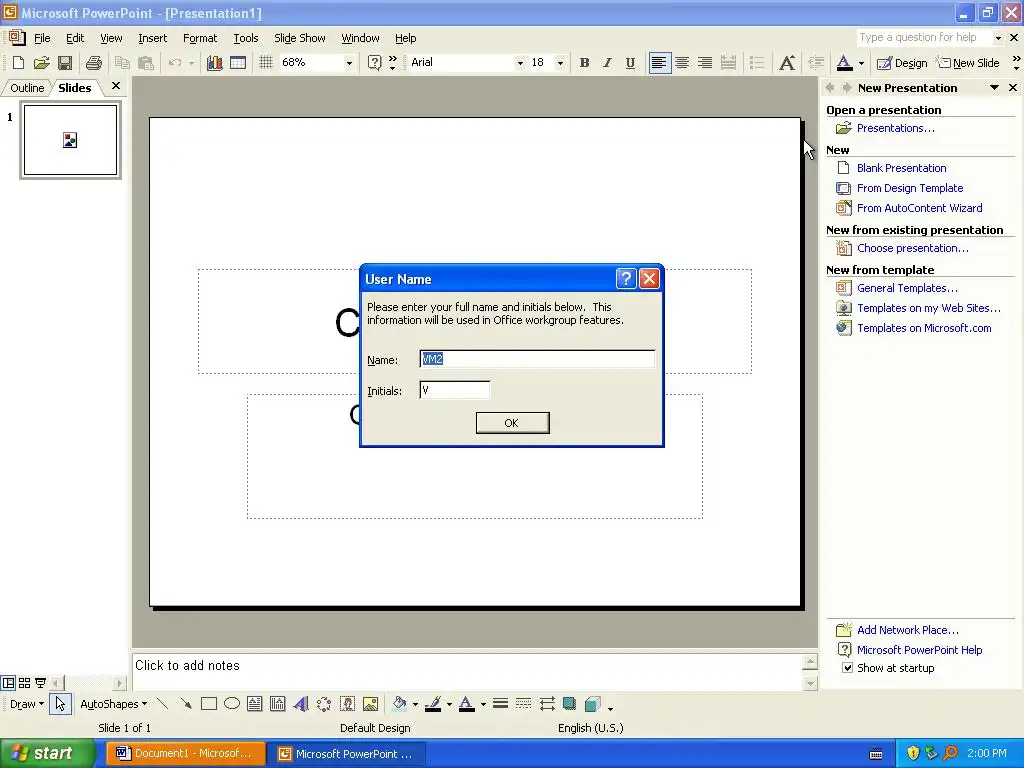
Task: Uncheck Show at startup checkbox
Action: pos(847,668)
